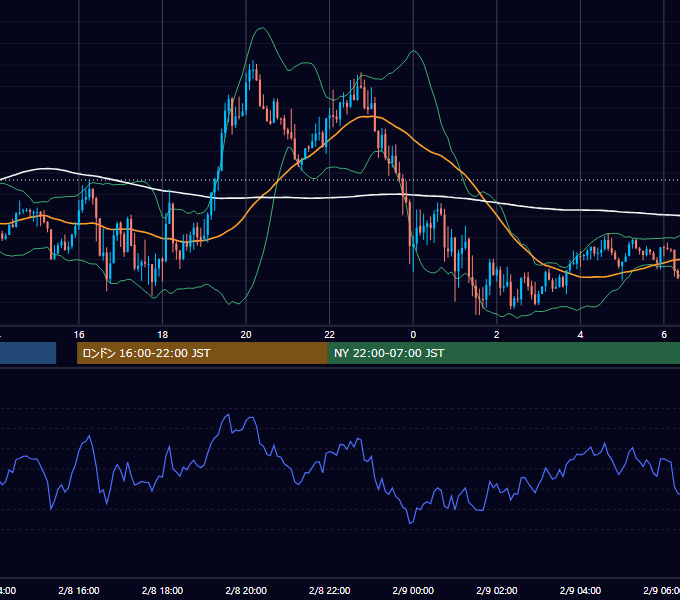The image size is (680, 600).
Task: Click the 4 hour label on the price chart axis
Action: pos(580,335)
